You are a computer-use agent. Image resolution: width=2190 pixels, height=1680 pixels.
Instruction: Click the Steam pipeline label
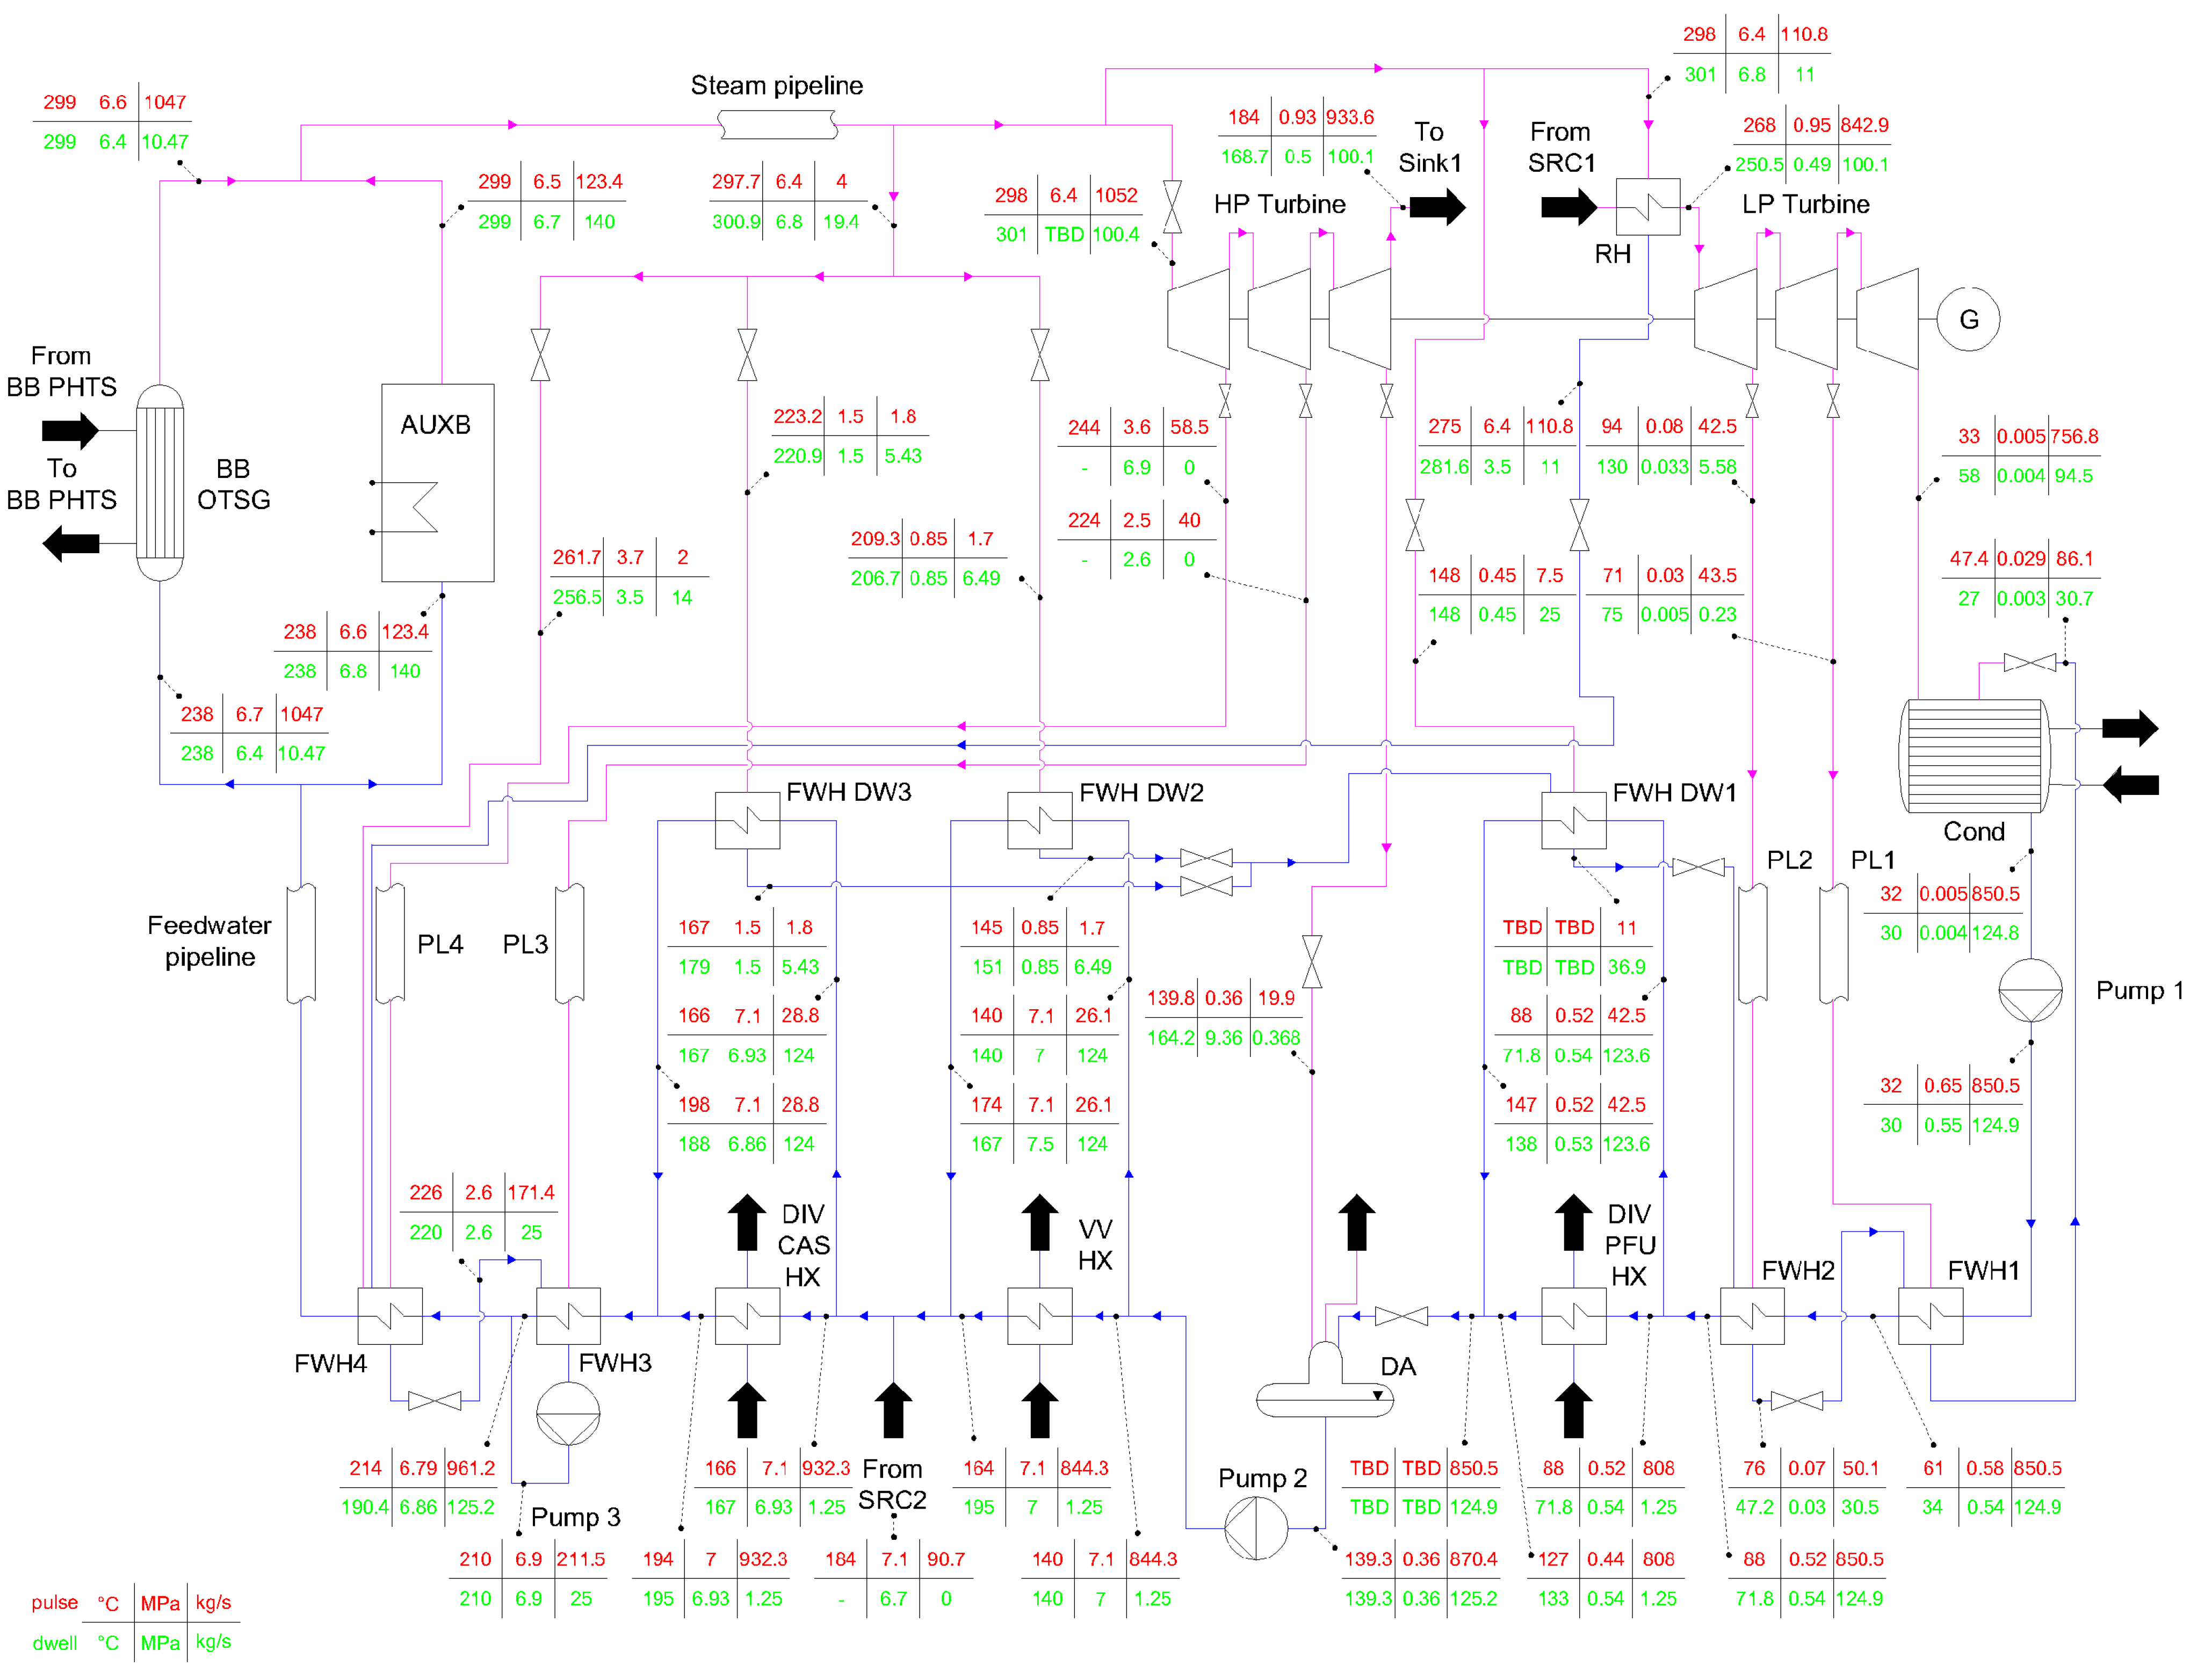(776, 85)
